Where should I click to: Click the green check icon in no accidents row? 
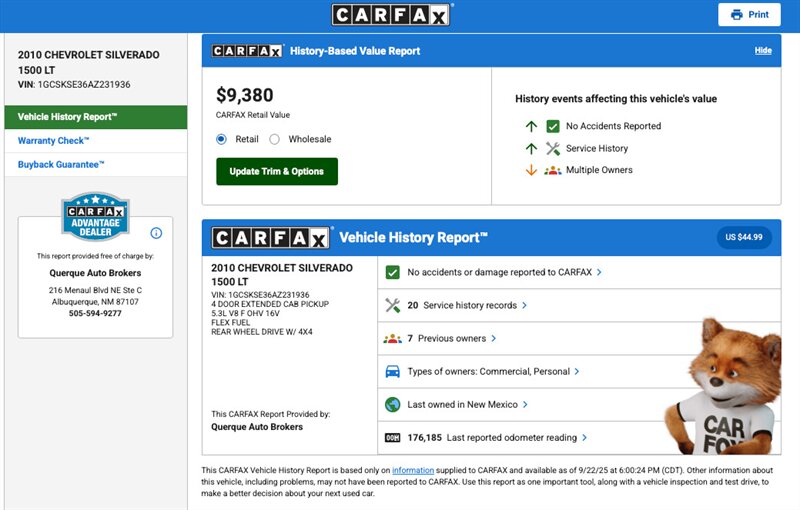point(392,272)
